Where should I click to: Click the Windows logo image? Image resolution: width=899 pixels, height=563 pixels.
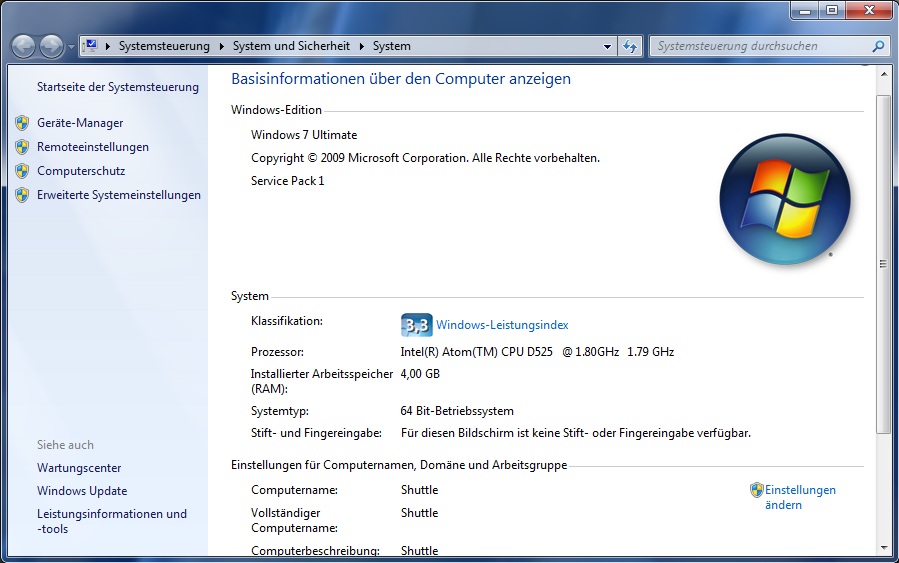click(x=785, y=200)
